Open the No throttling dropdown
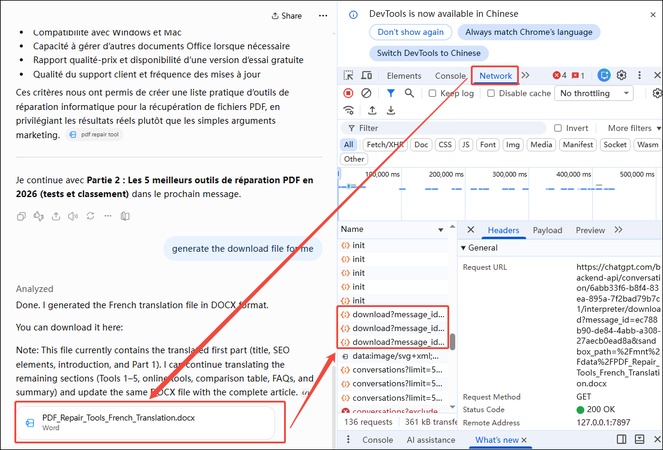Image resolution: width=663 pixels, height=450 pixels. pos(594,93)
